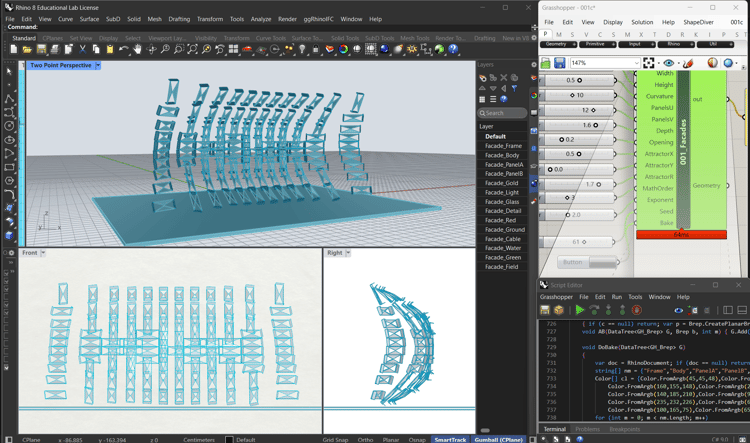Toggle Osnap in the status bar
750x443 pixels.
pos(417,440)
